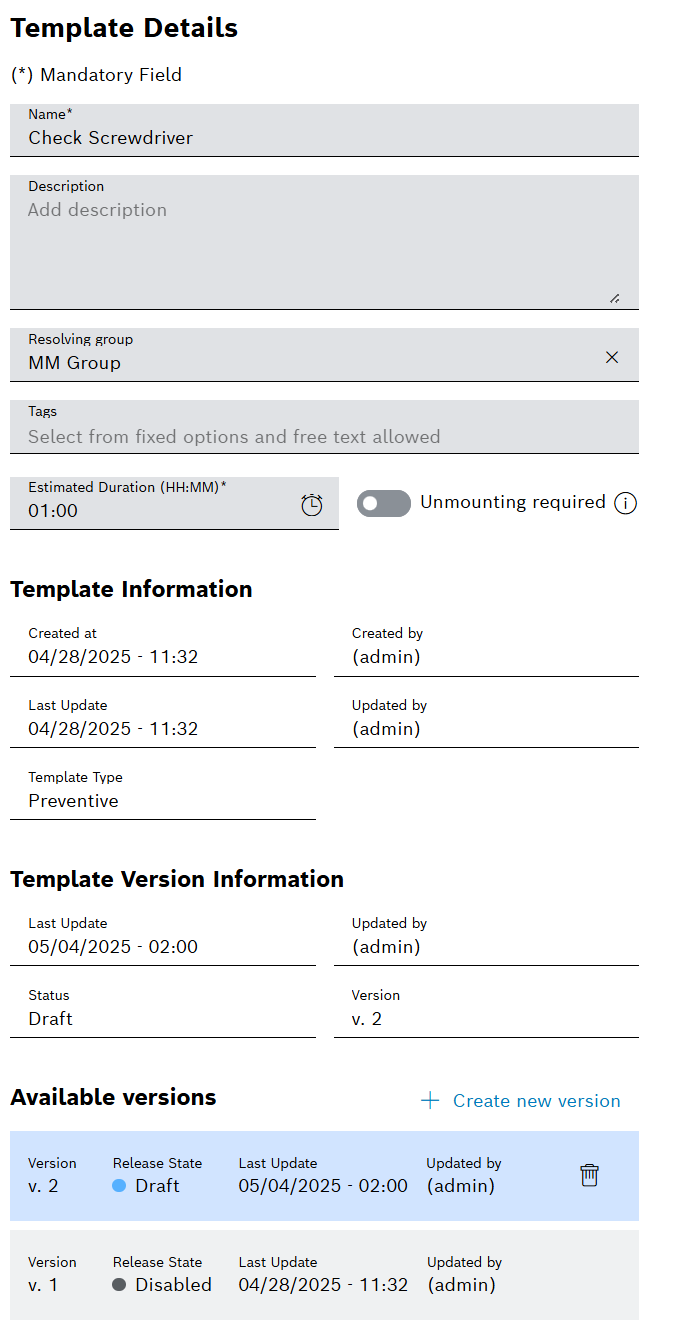Toggle the Unmounting required switch
Image resolution: width=675 pixels, height=1338 pixels.
pos(384,503)
